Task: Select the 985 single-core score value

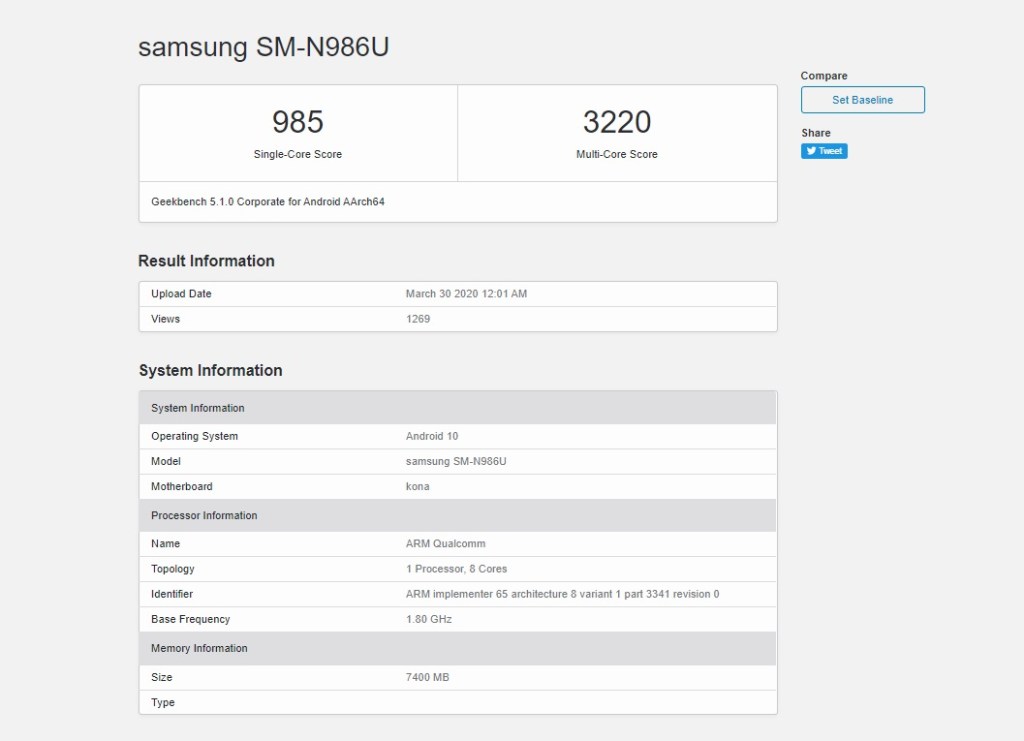Action: point(298,122)
